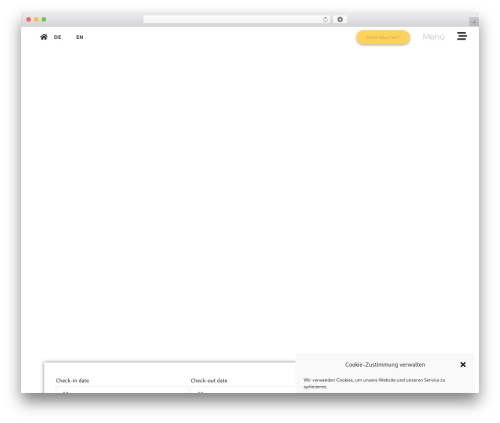Click the green window maximize dot
Viewport: 500px width, 423px height.
coord(44,20)
